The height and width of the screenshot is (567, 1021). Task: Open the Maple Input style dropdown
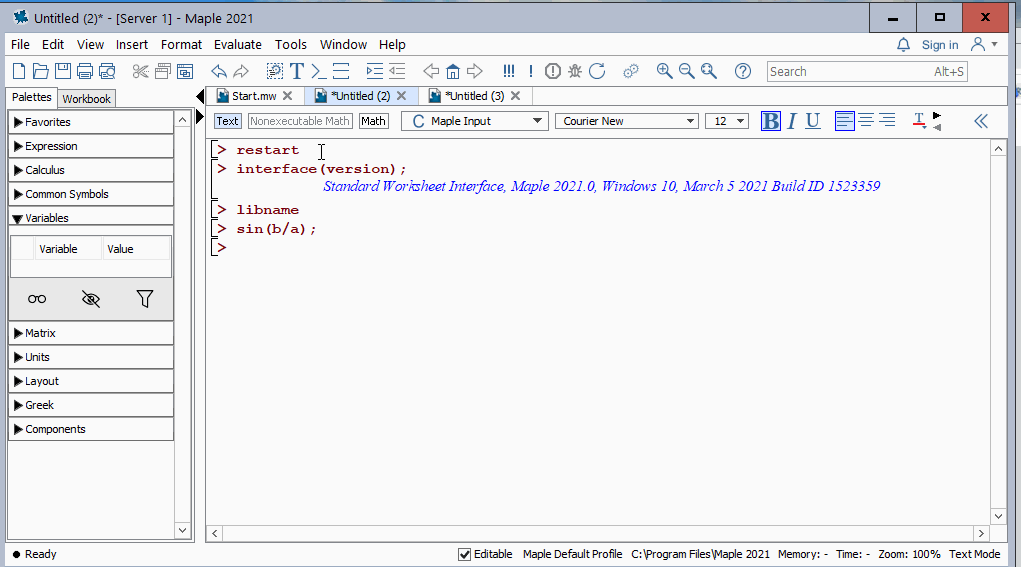coord(473,121)
